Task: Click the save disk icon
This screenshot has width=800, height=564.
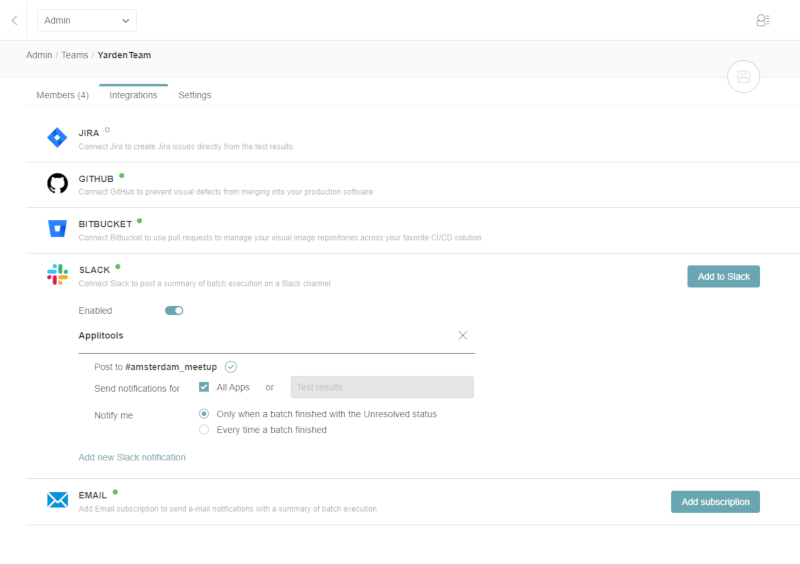Action: click(x=743, y=77)
